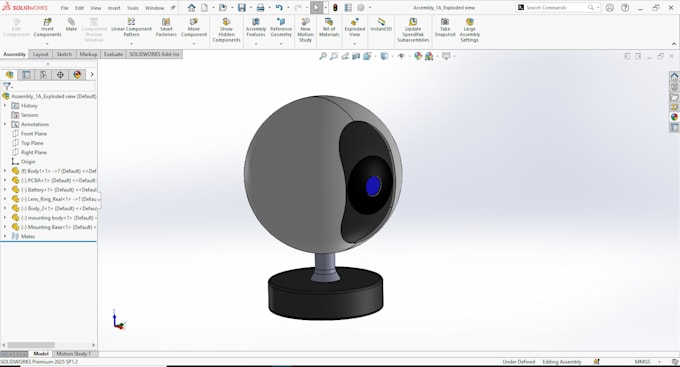Viewport: 680px width, 367px height.
Task: Start a New Motion Study
Action: click(305, 30)
